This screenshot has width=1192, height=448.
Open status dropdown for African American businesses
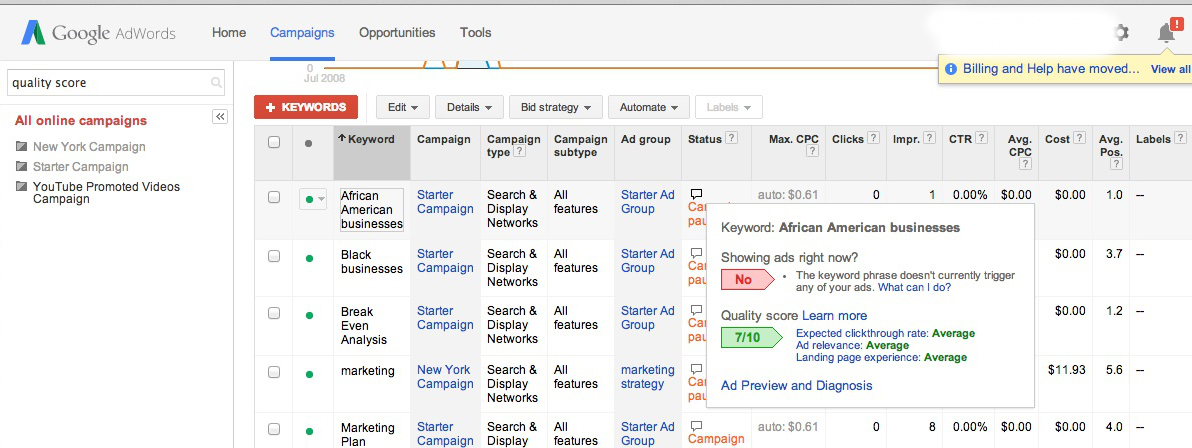point(314,199)
